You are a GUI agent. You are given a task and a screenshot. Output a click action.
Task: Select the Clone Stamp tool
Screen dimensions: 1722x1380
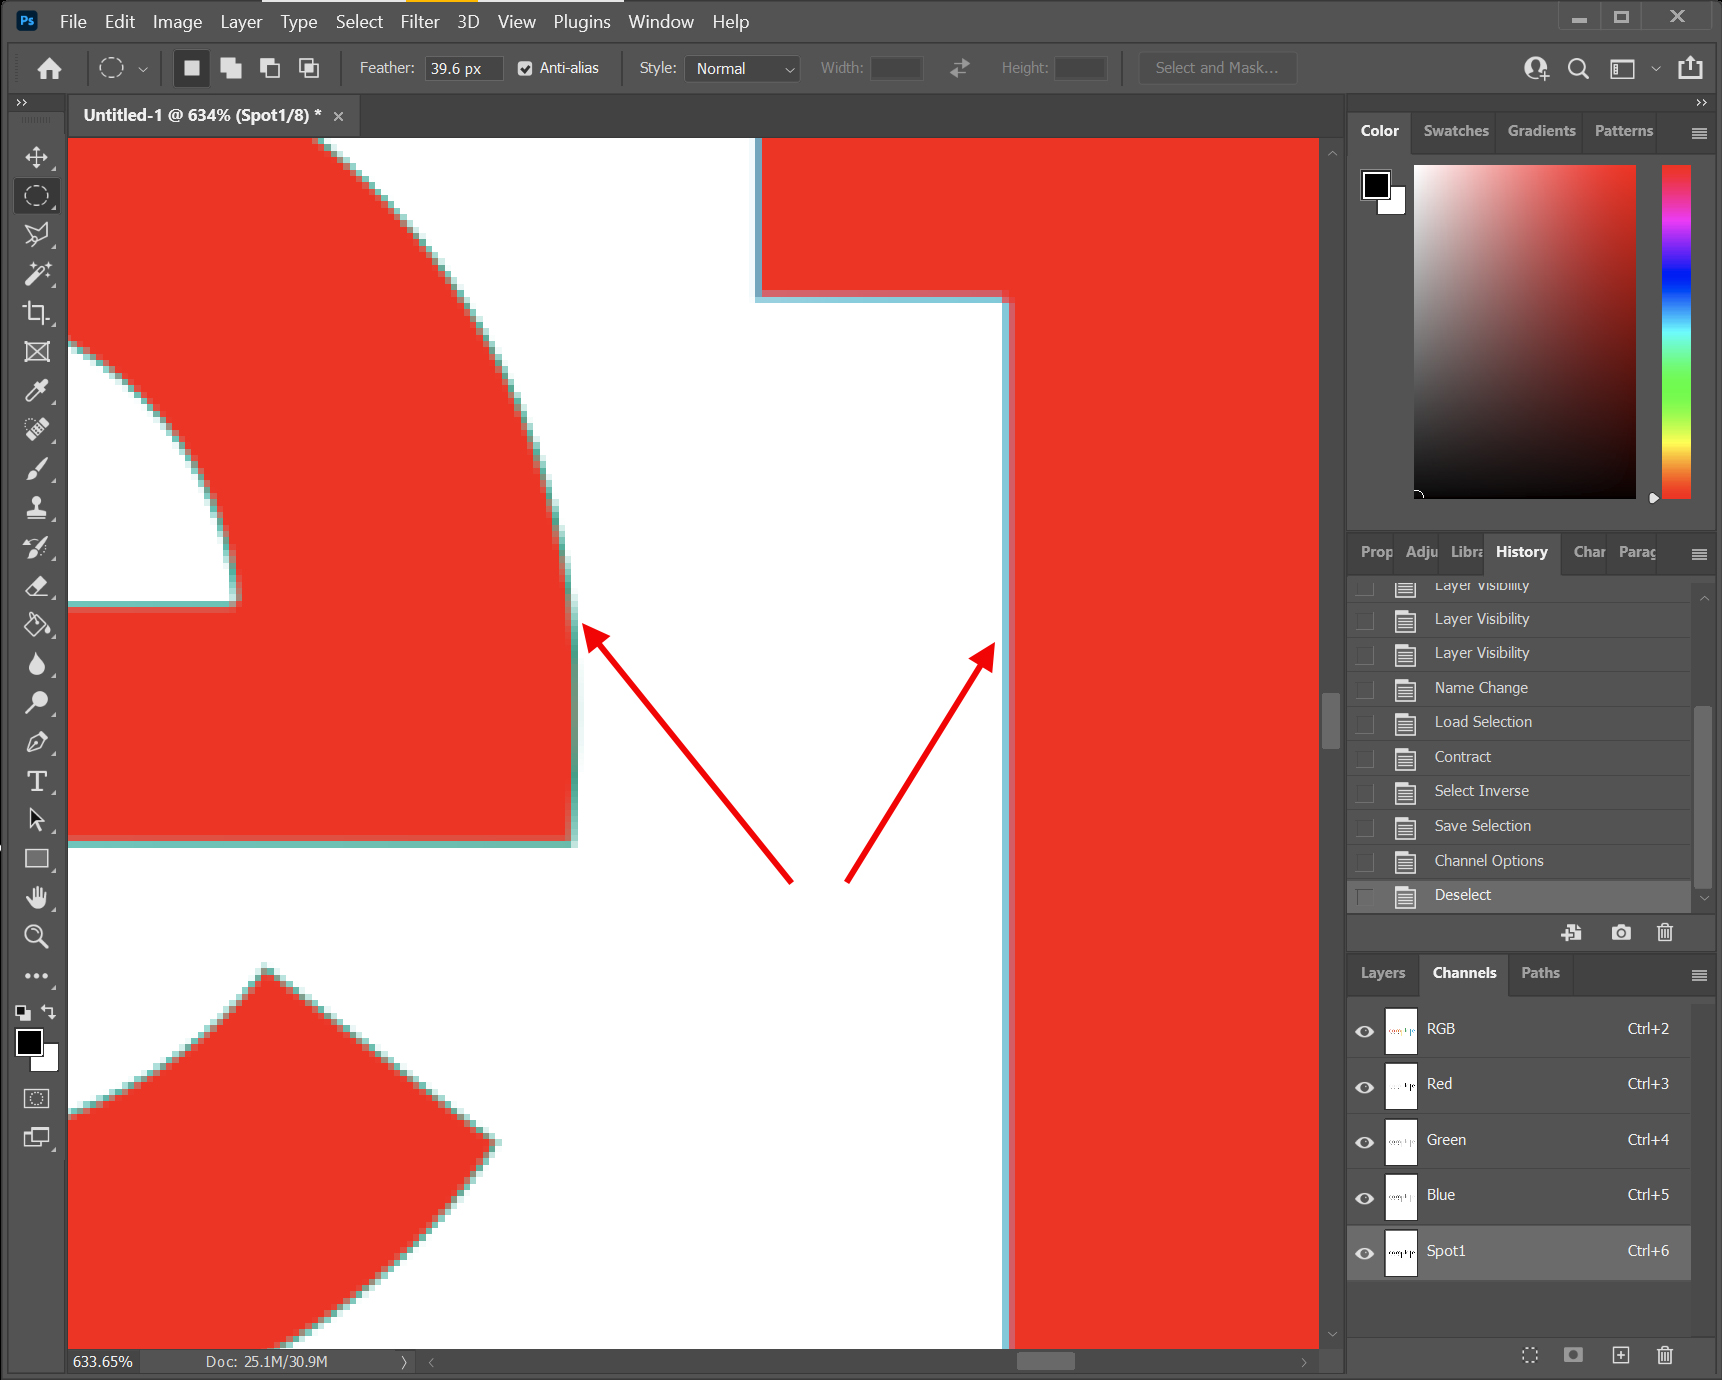click(x=36, y=508)
